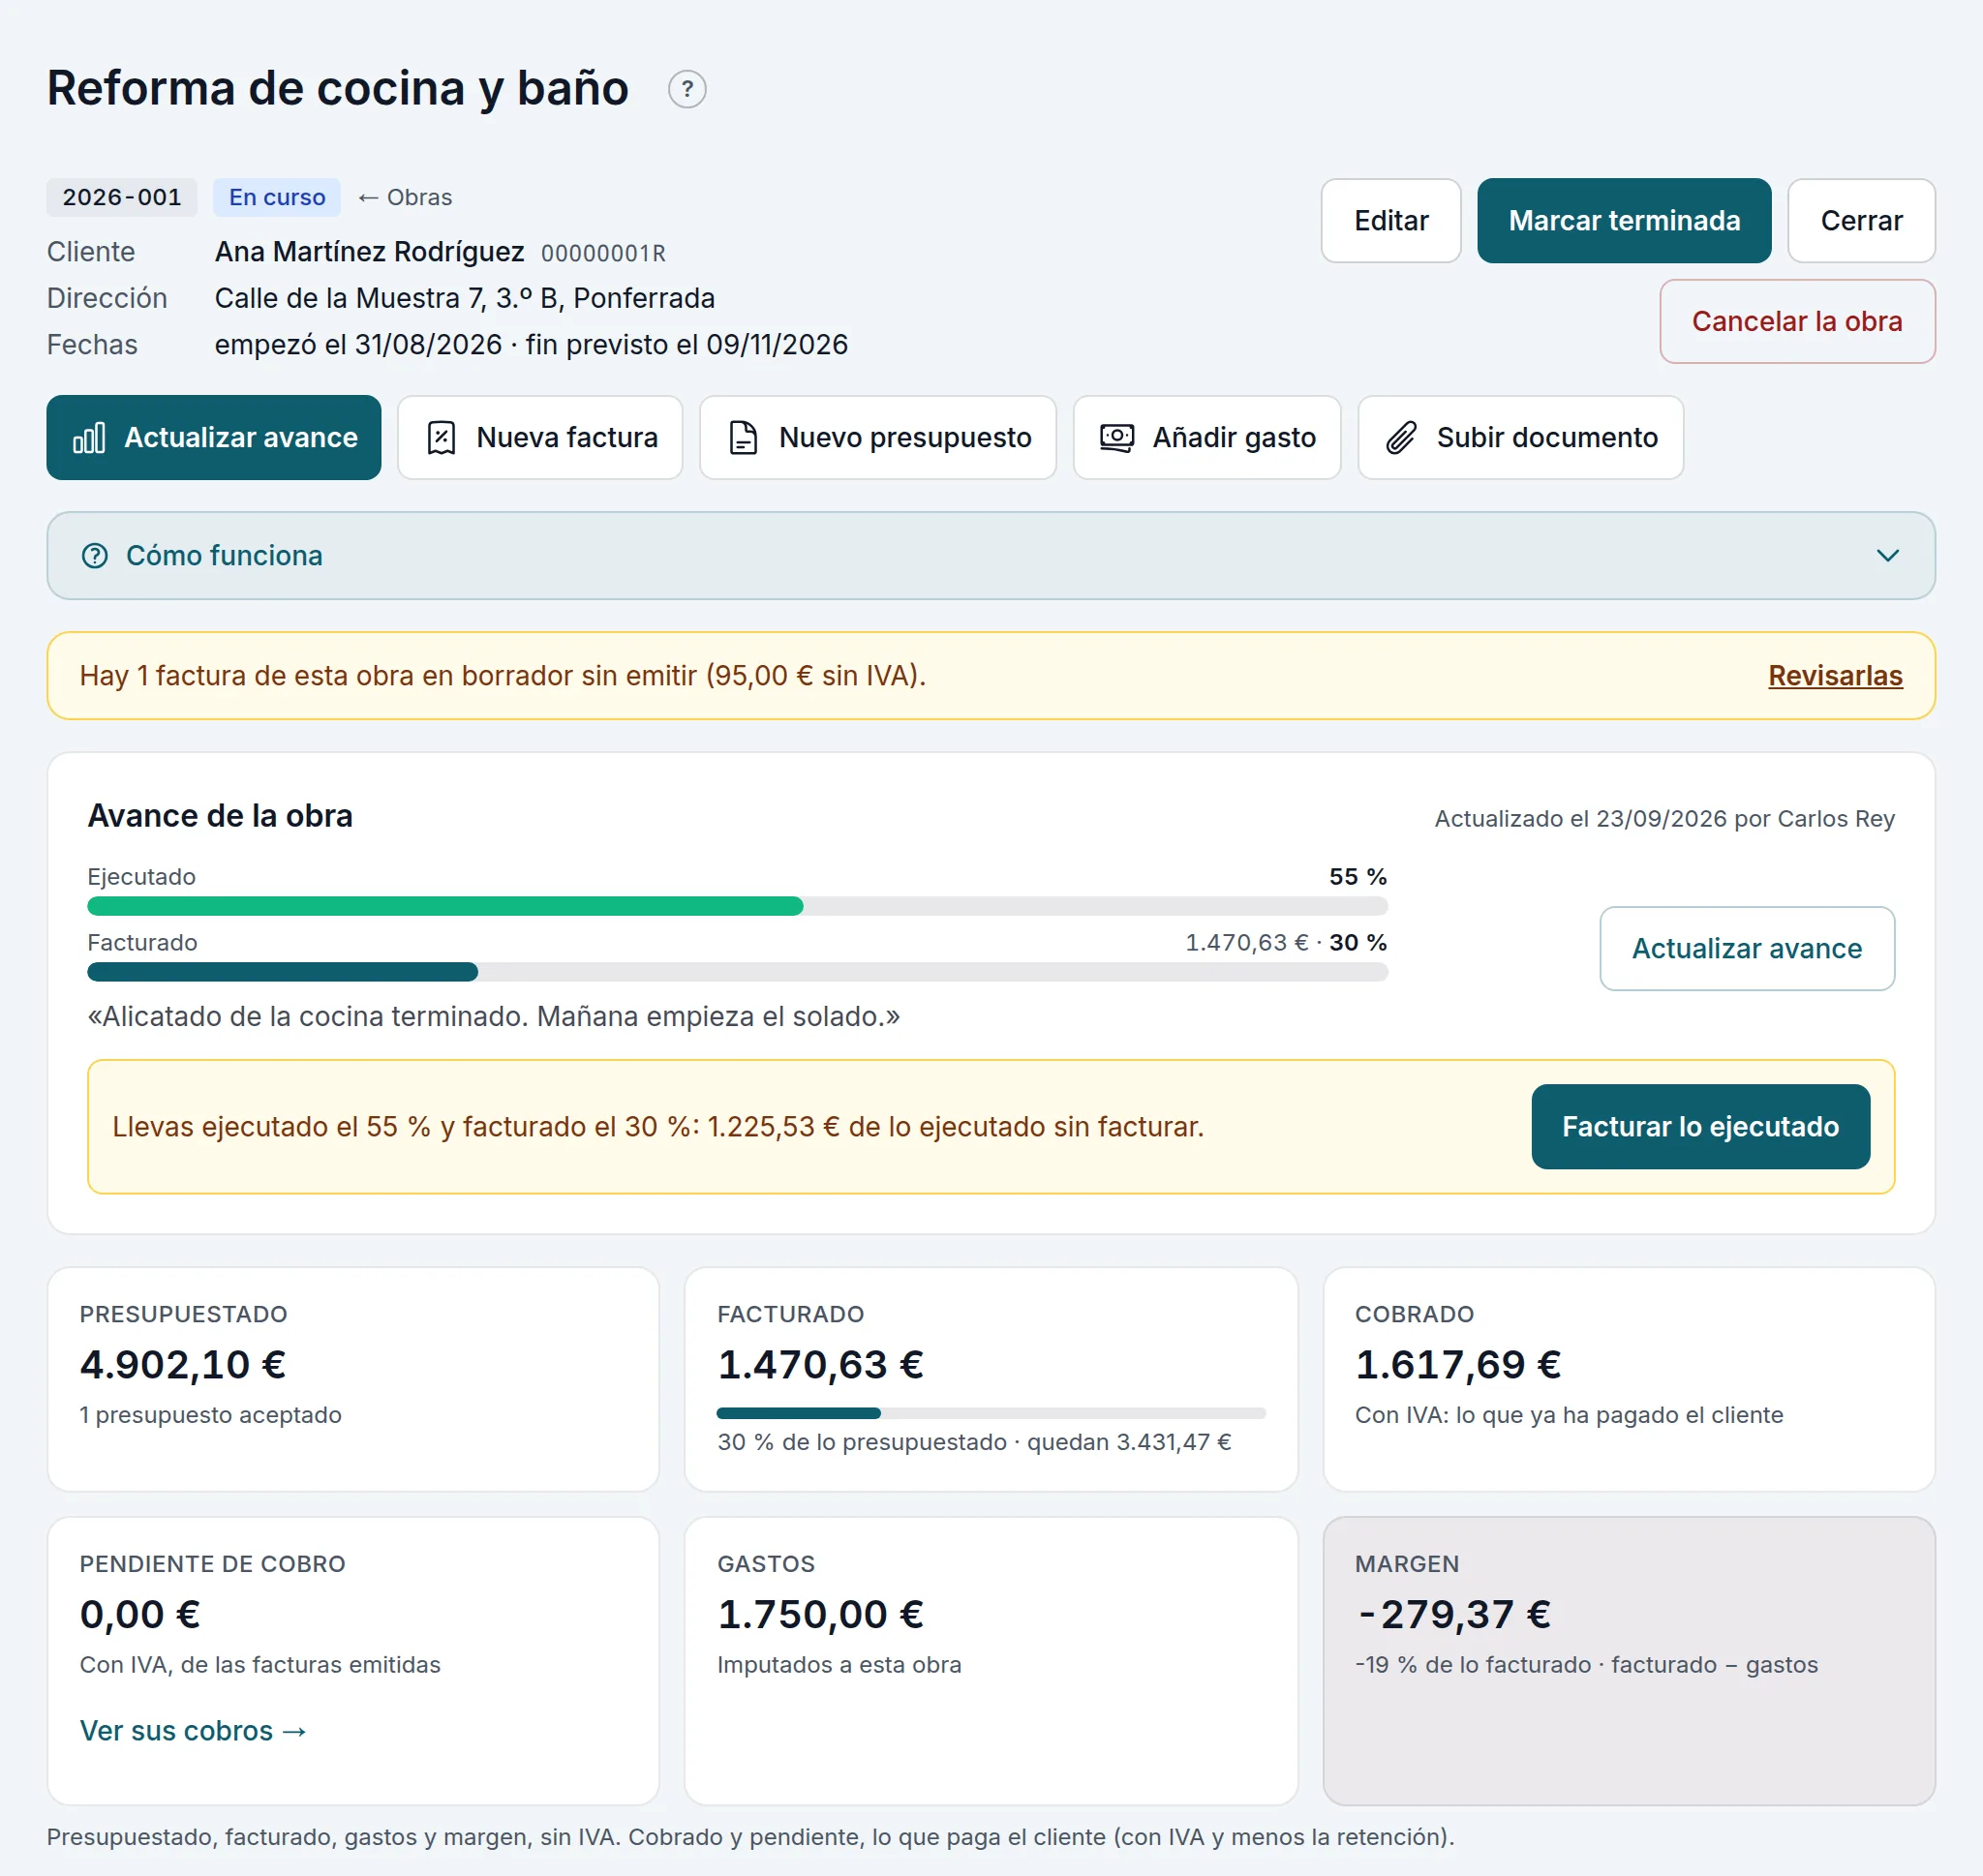The height and width of the screenshot is (1876, 1983).
Task: Mark the job as Marcar terminada
Action: (1624, 221)
